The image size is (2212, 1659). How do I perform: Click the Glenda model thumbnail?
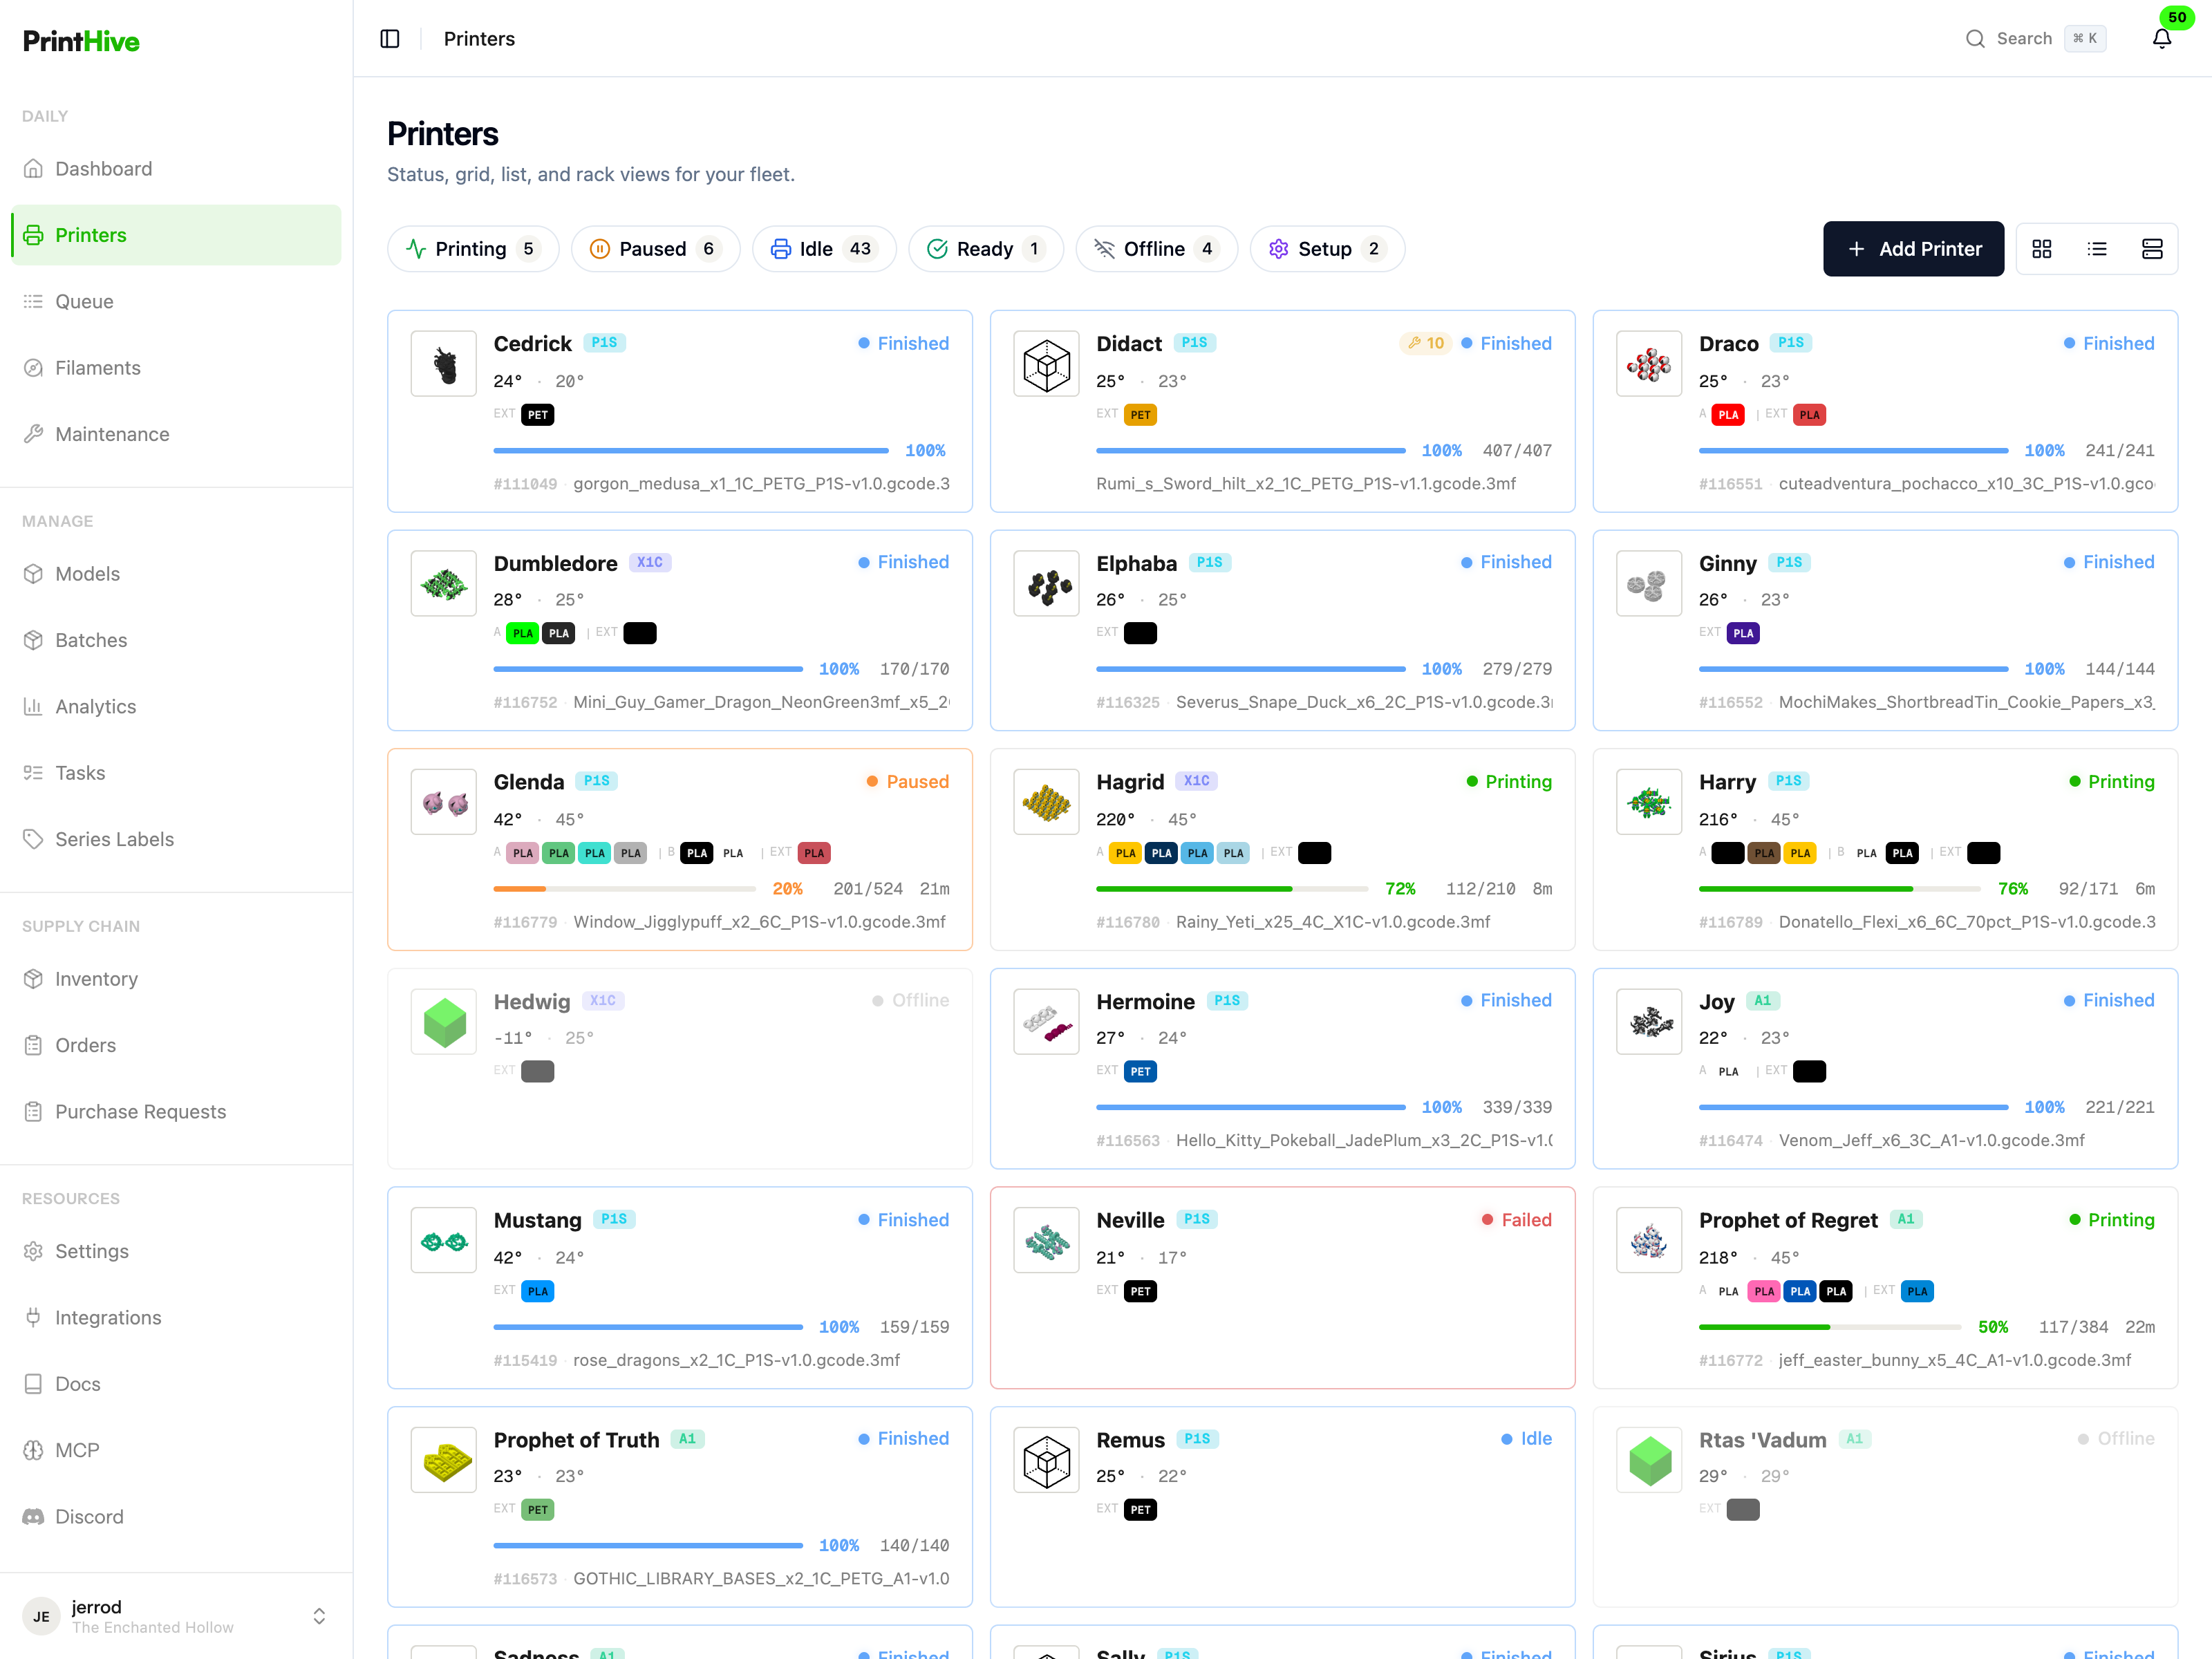click(444, 802)
